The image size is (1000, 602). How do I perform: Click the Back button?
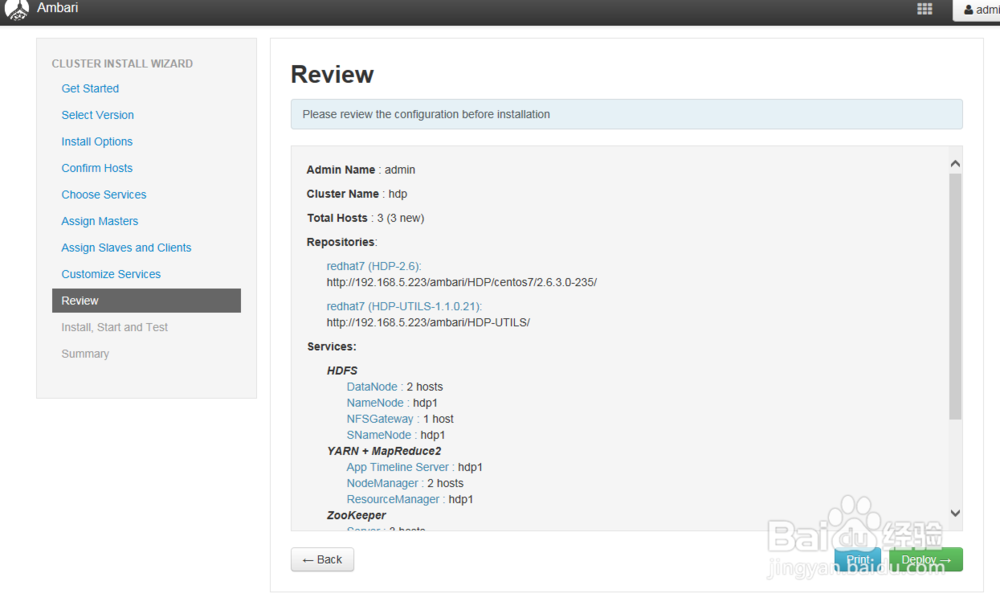[321, 559]
